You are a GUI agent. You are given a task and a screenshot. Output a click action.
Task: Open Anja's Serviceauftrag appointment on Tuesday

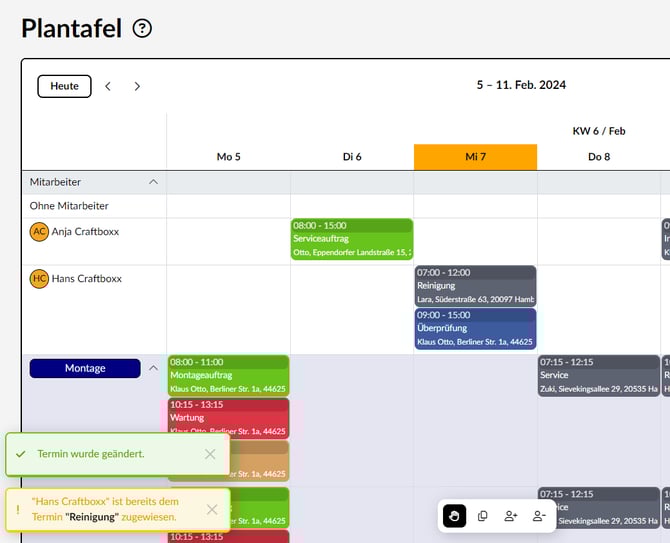tap(352, 239)
